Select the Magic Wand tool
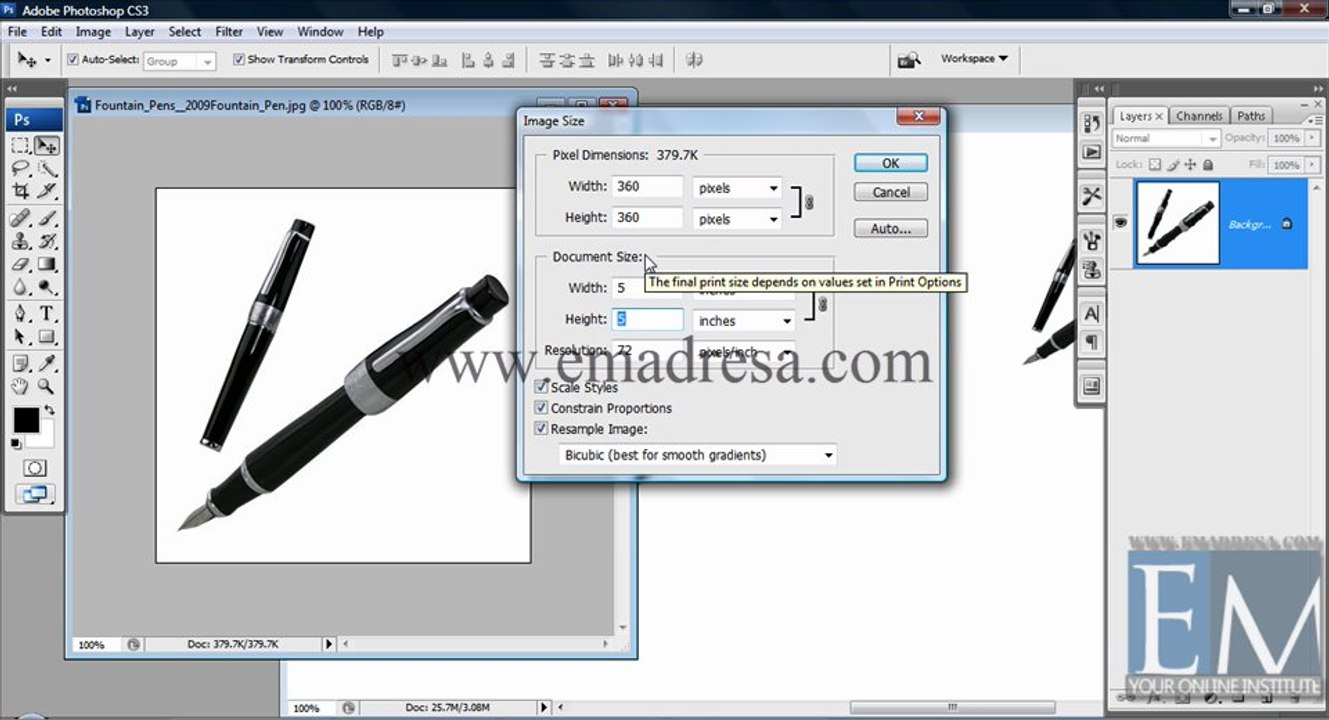Screen dimensions: 1329x720 click(47, 168)
